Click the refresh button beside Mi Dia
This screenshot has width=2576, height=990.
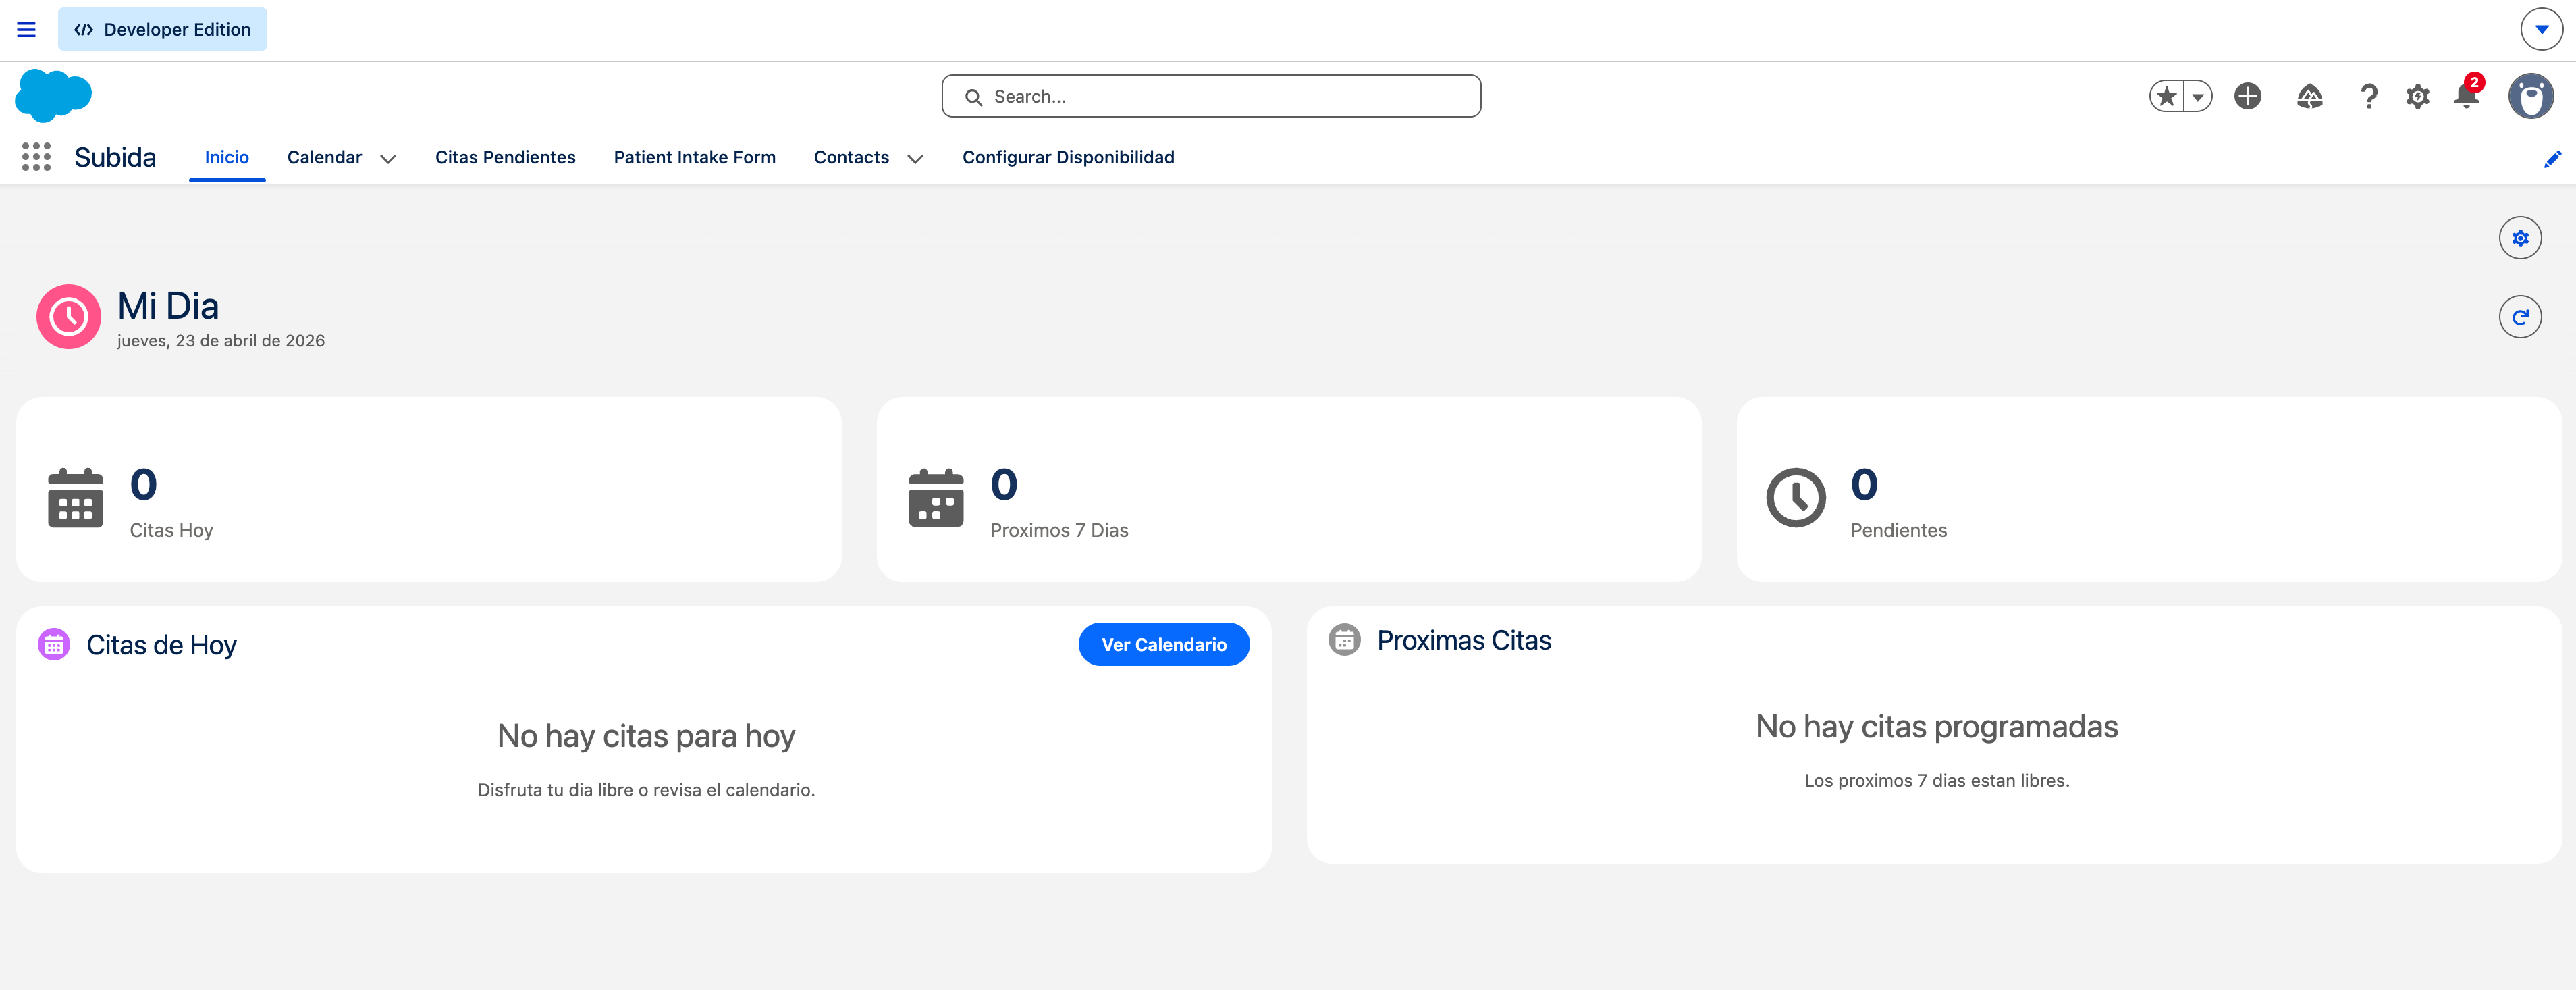pos(2520,317)
